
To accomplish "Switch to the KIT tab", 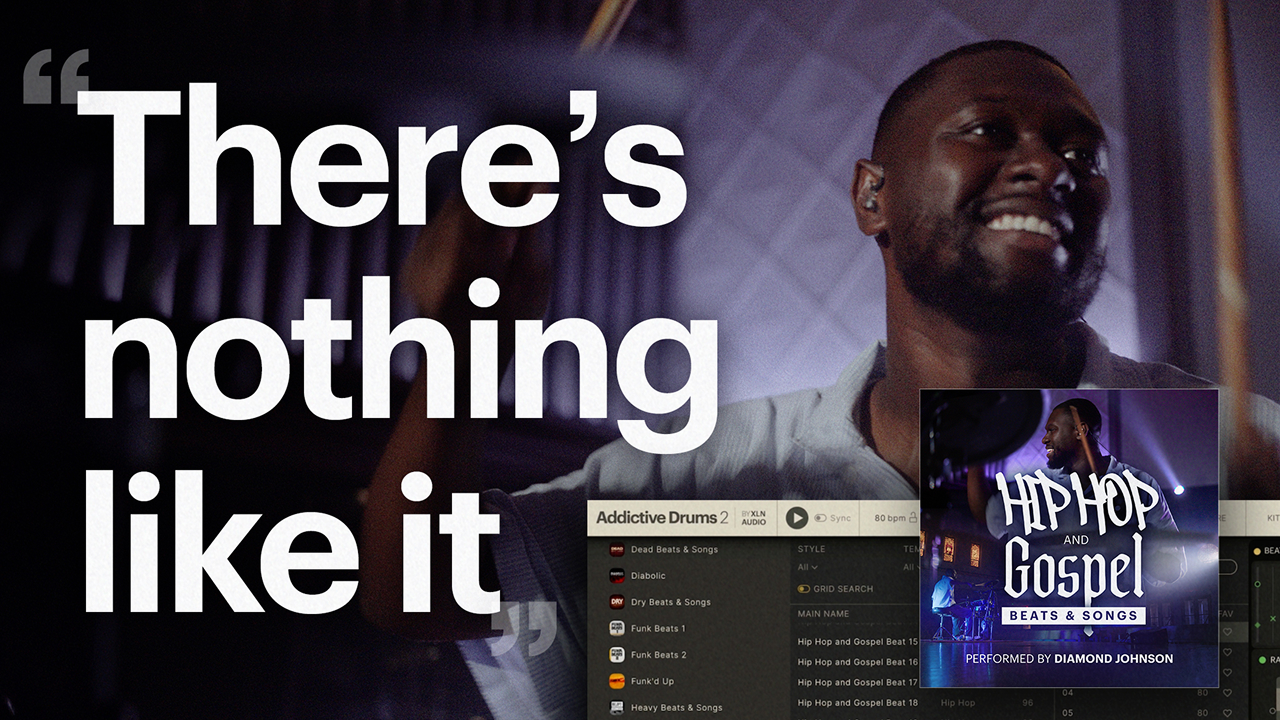I will point(1271,517).
